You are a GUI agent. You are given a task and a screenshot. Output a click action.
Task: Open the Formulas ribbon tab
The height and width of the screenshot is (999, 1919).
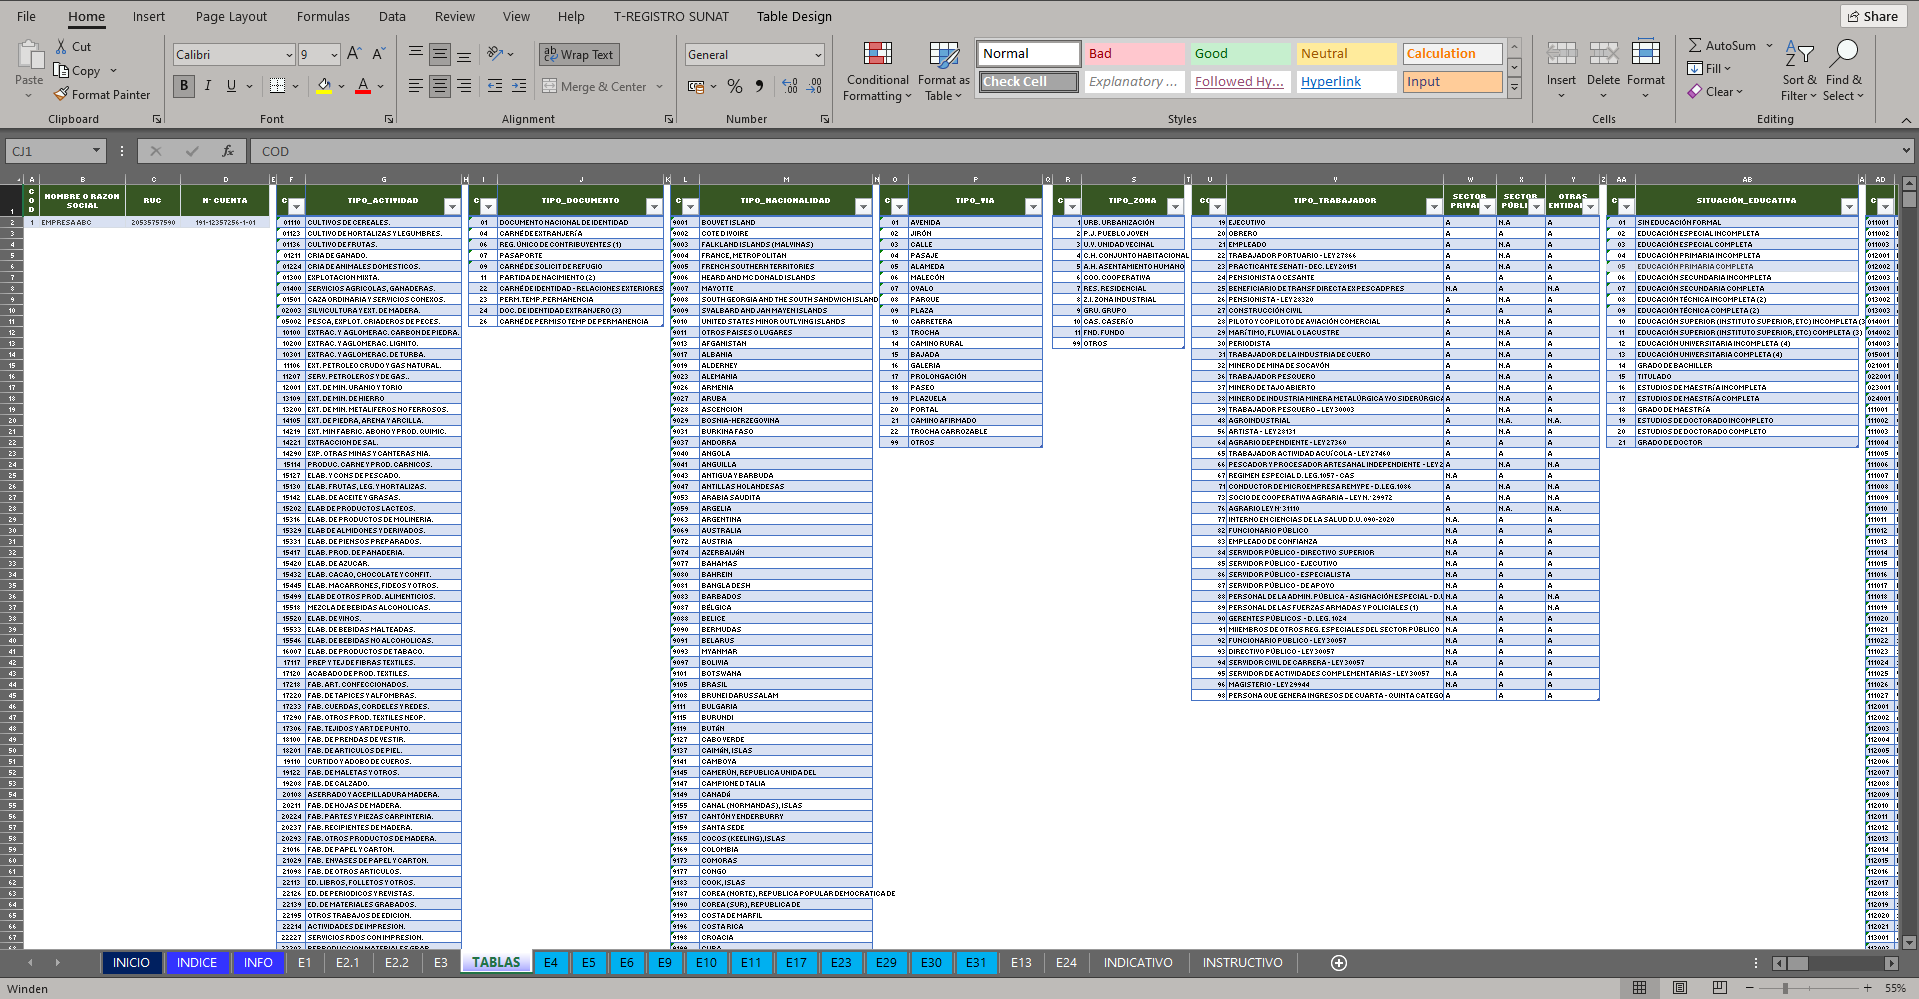[x=323, y=16]
